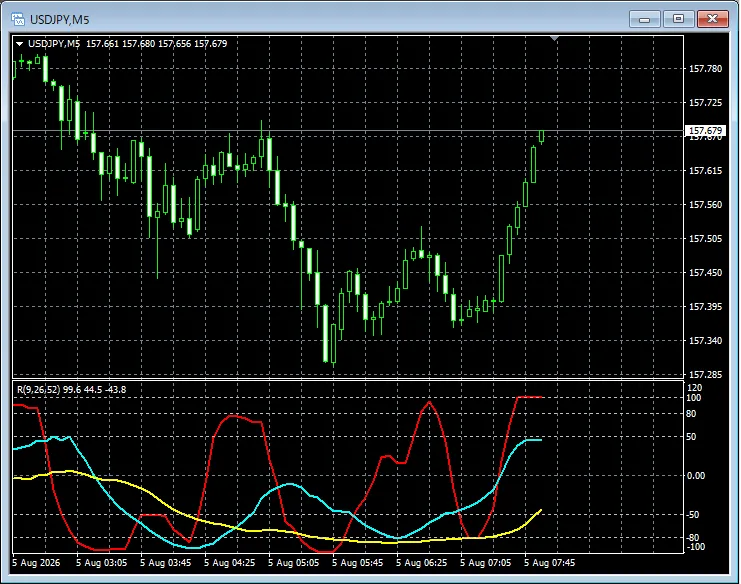
Task: Click the indicator scale value 80
Action: [691, 414]
